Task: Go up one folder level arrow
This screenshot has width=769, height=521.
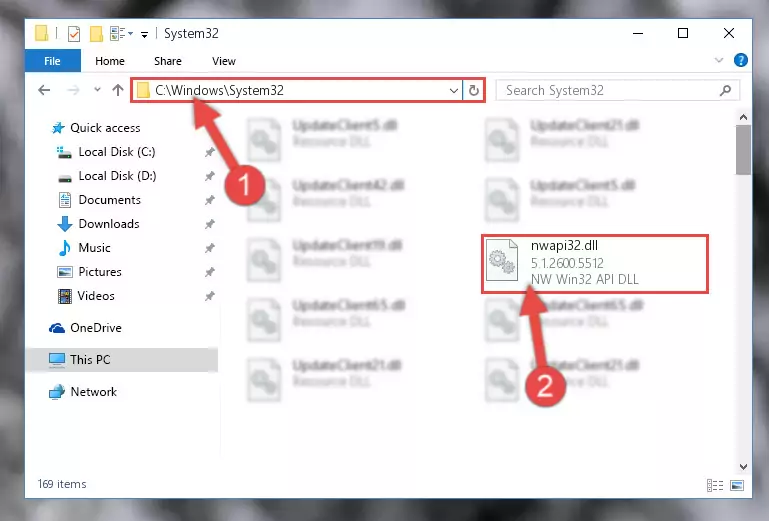Action: tap(118, 90)
